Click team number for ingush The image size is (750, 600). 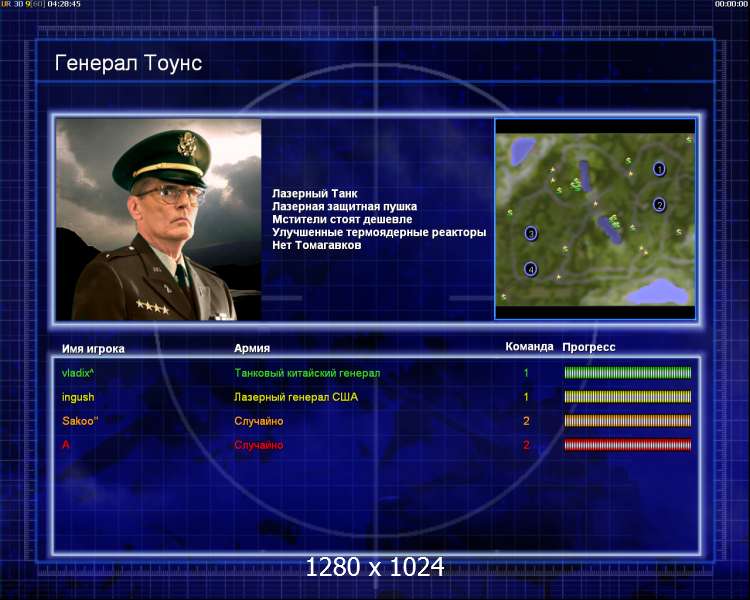point(526,397)
